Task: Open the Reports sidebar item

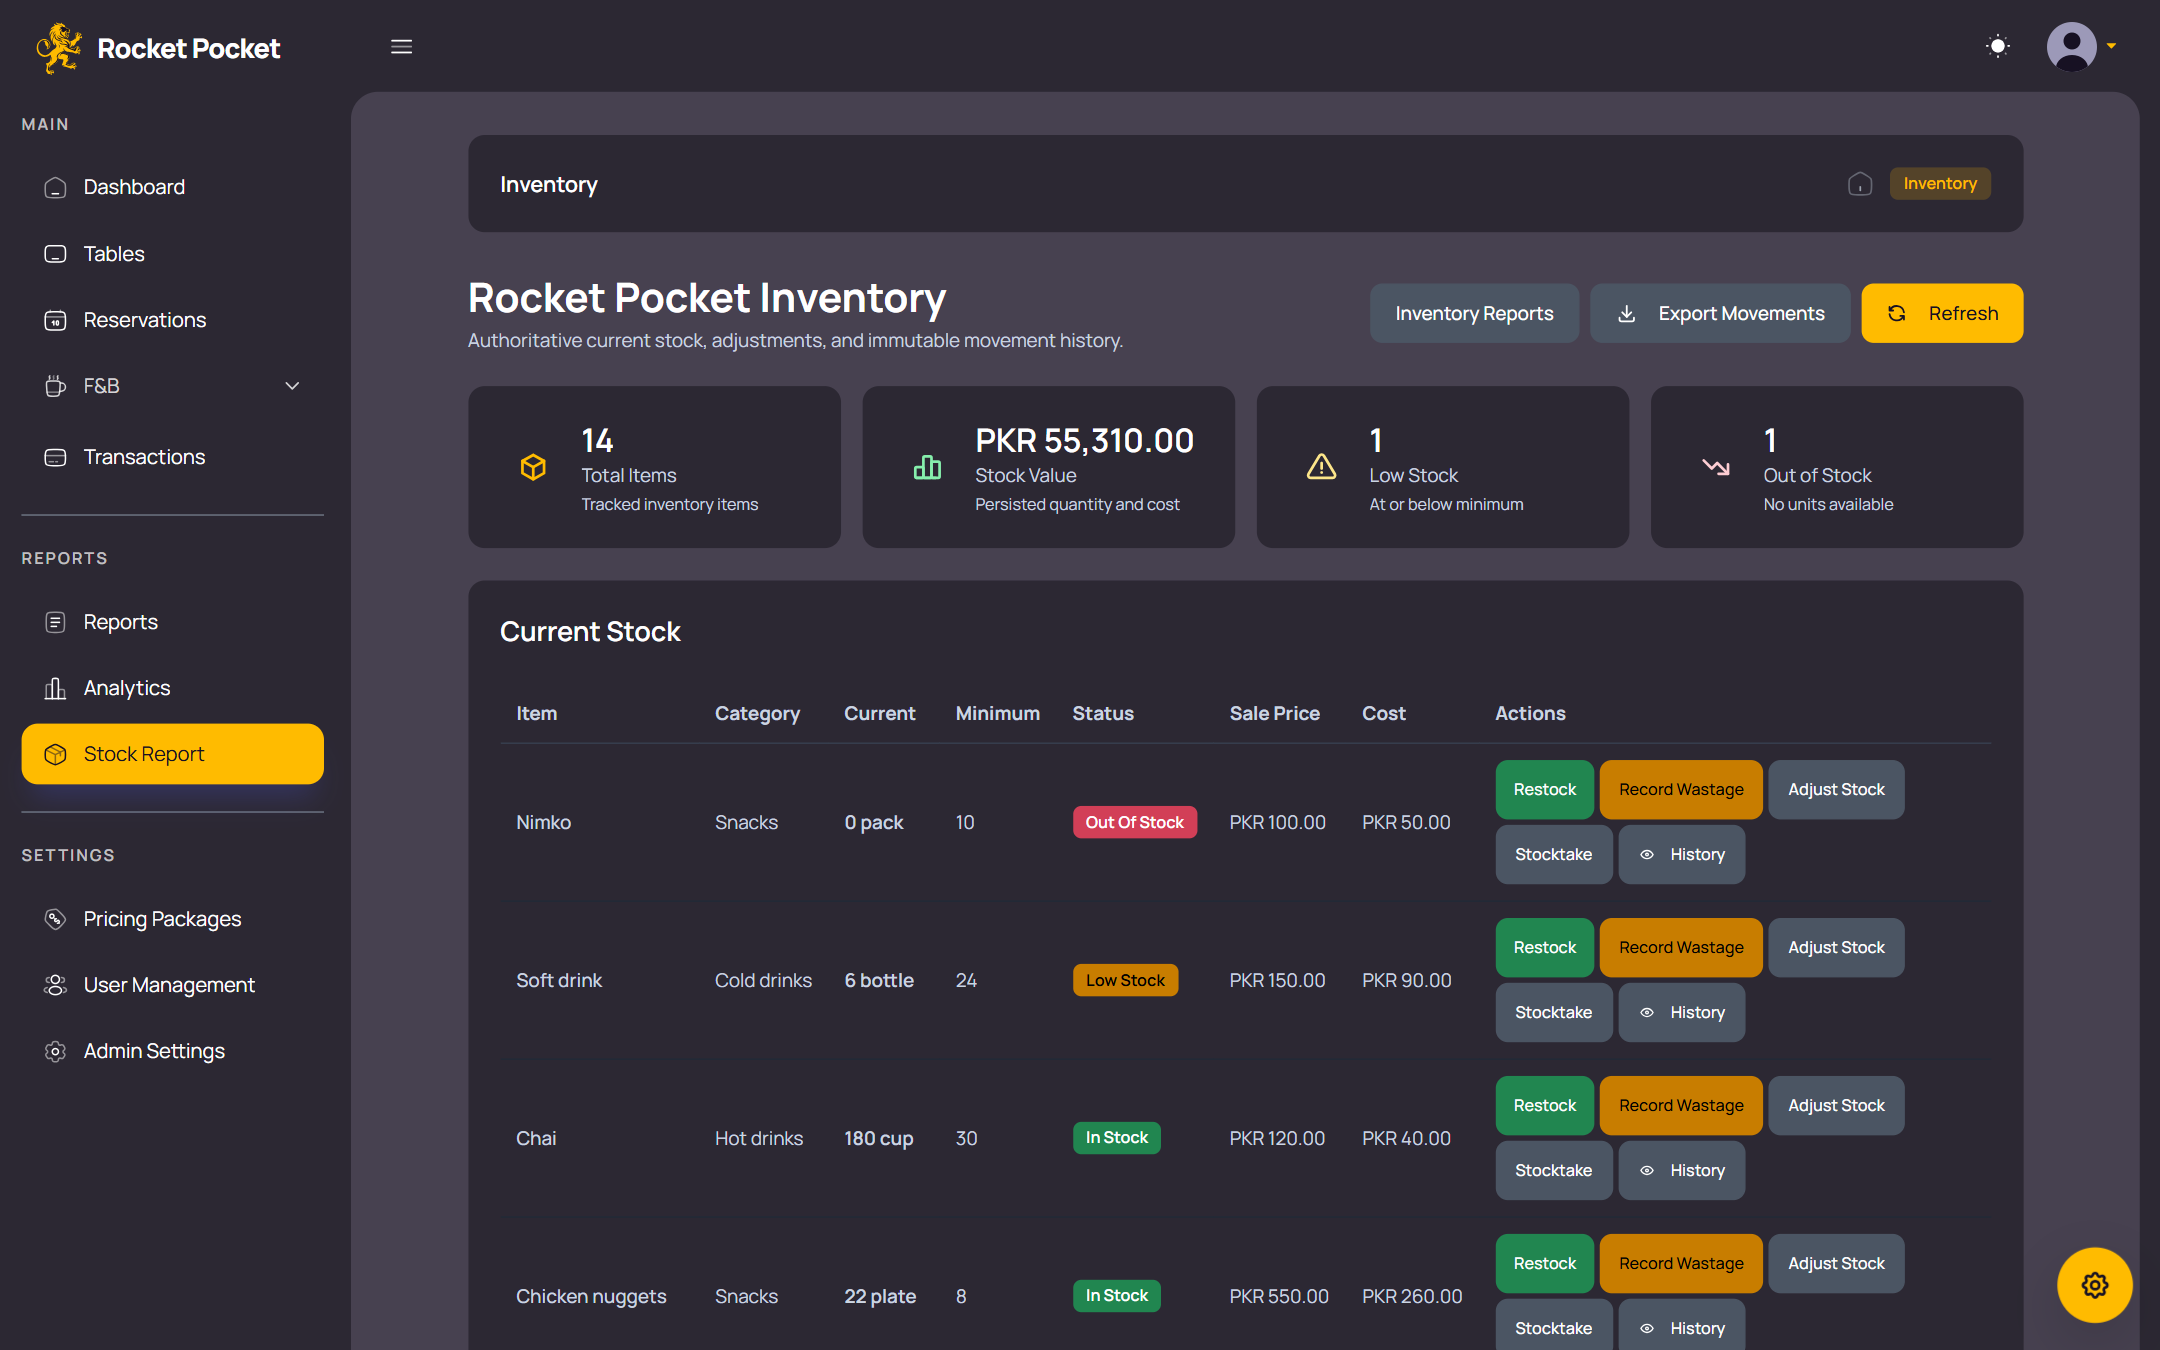Action: (172, 622)
